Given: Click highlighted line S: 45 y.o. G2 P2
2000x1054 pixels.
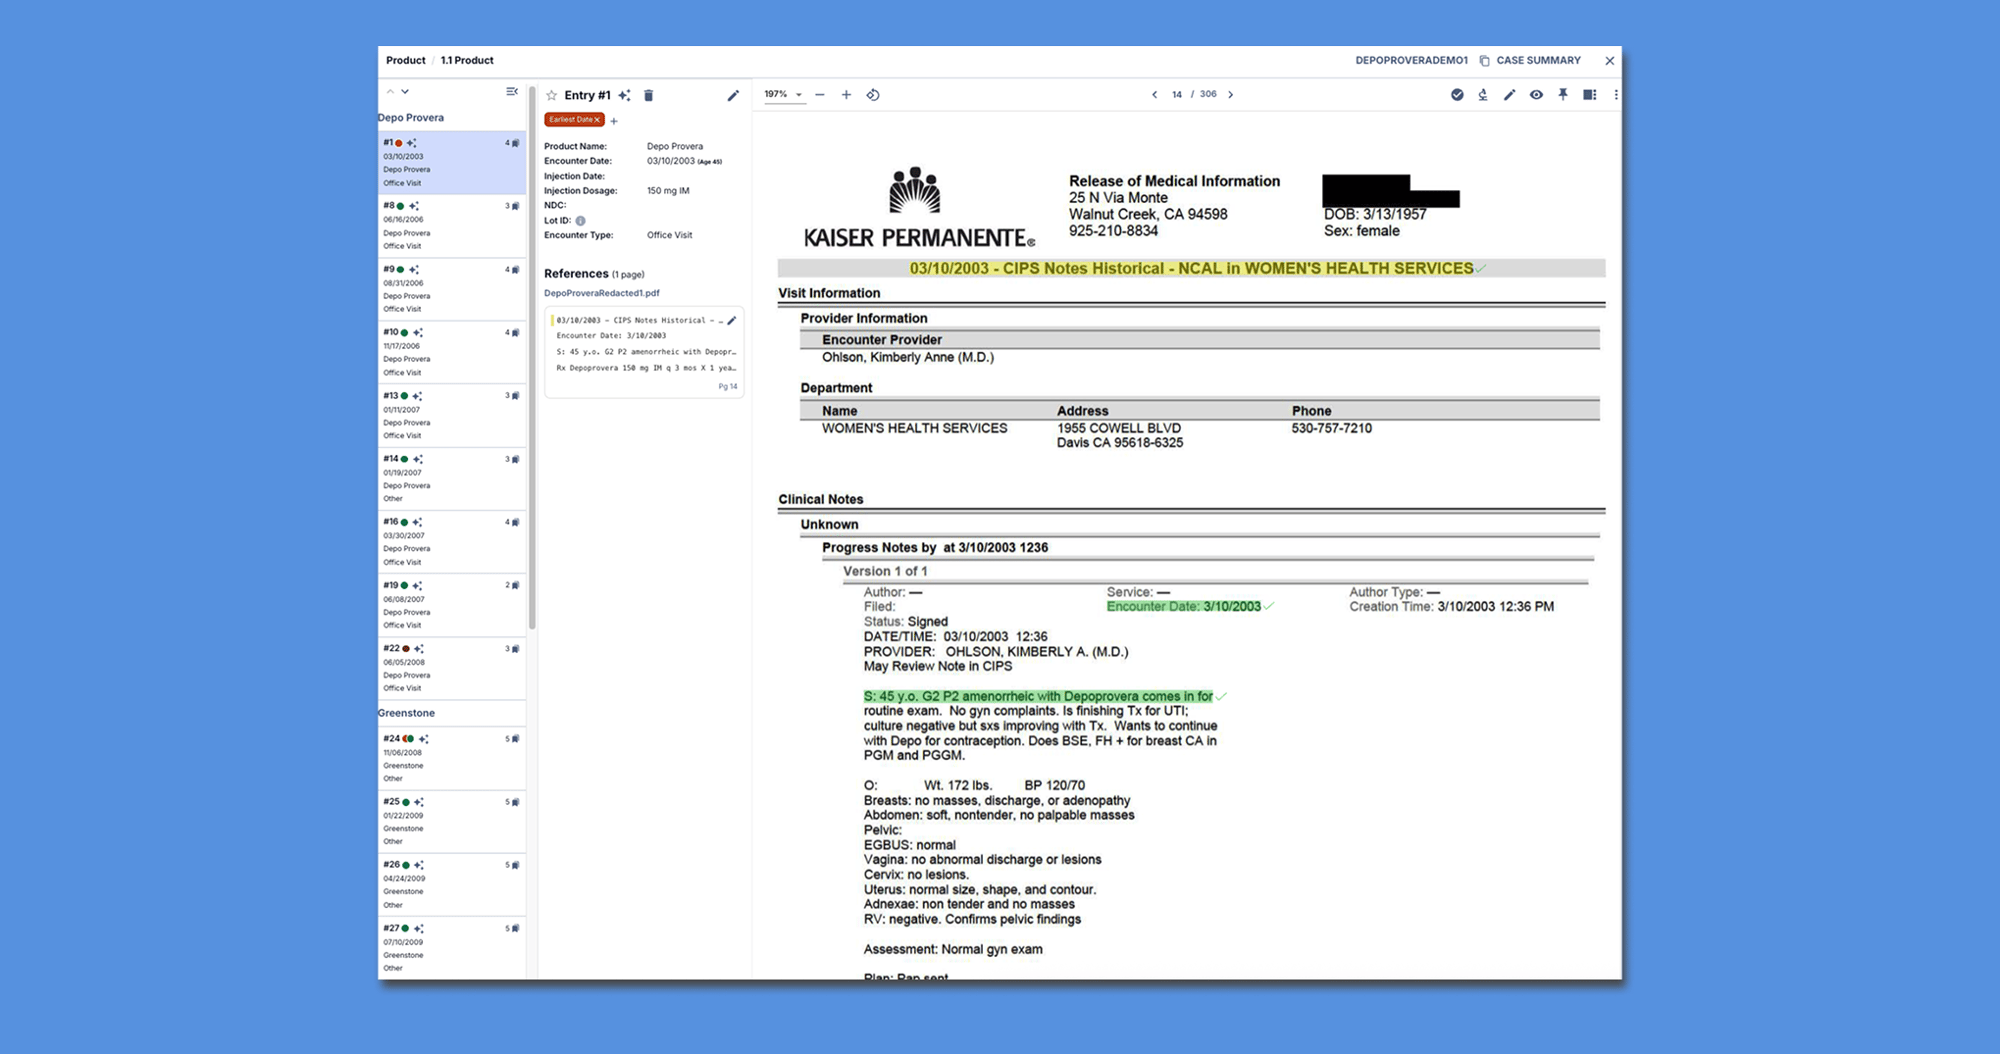Looking at the screenshot, I should click(x=1038, y=696).
